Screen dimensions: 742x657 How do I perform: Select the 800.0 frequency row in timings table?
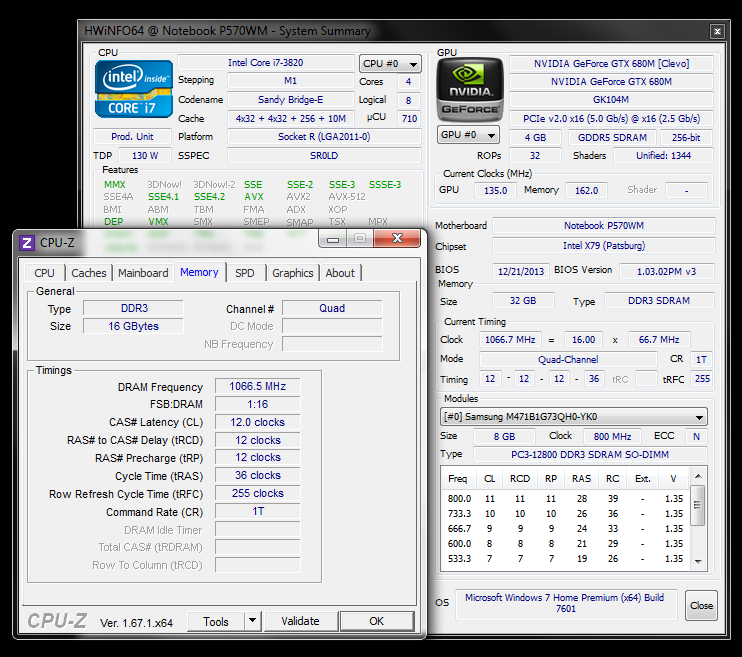pos(565,499)
